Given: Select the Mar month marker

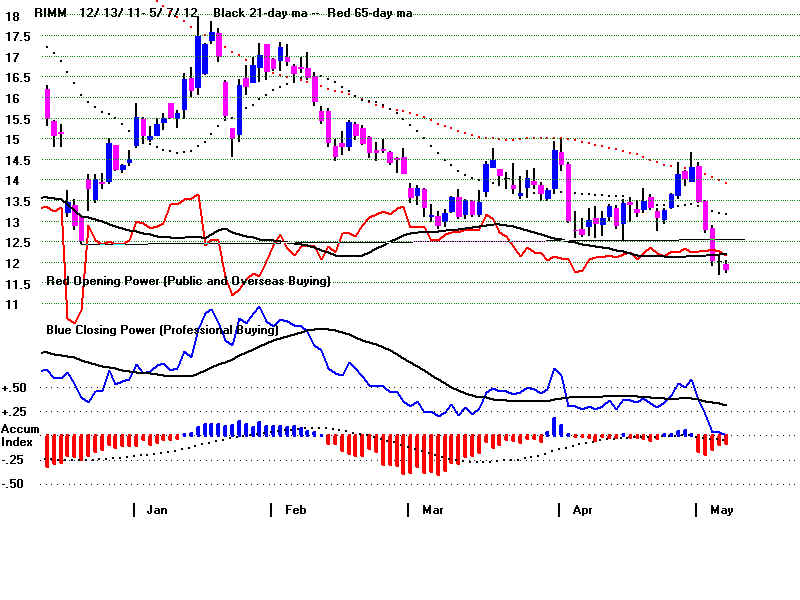Looking at the screenshot, I should (x=432, y=509).
